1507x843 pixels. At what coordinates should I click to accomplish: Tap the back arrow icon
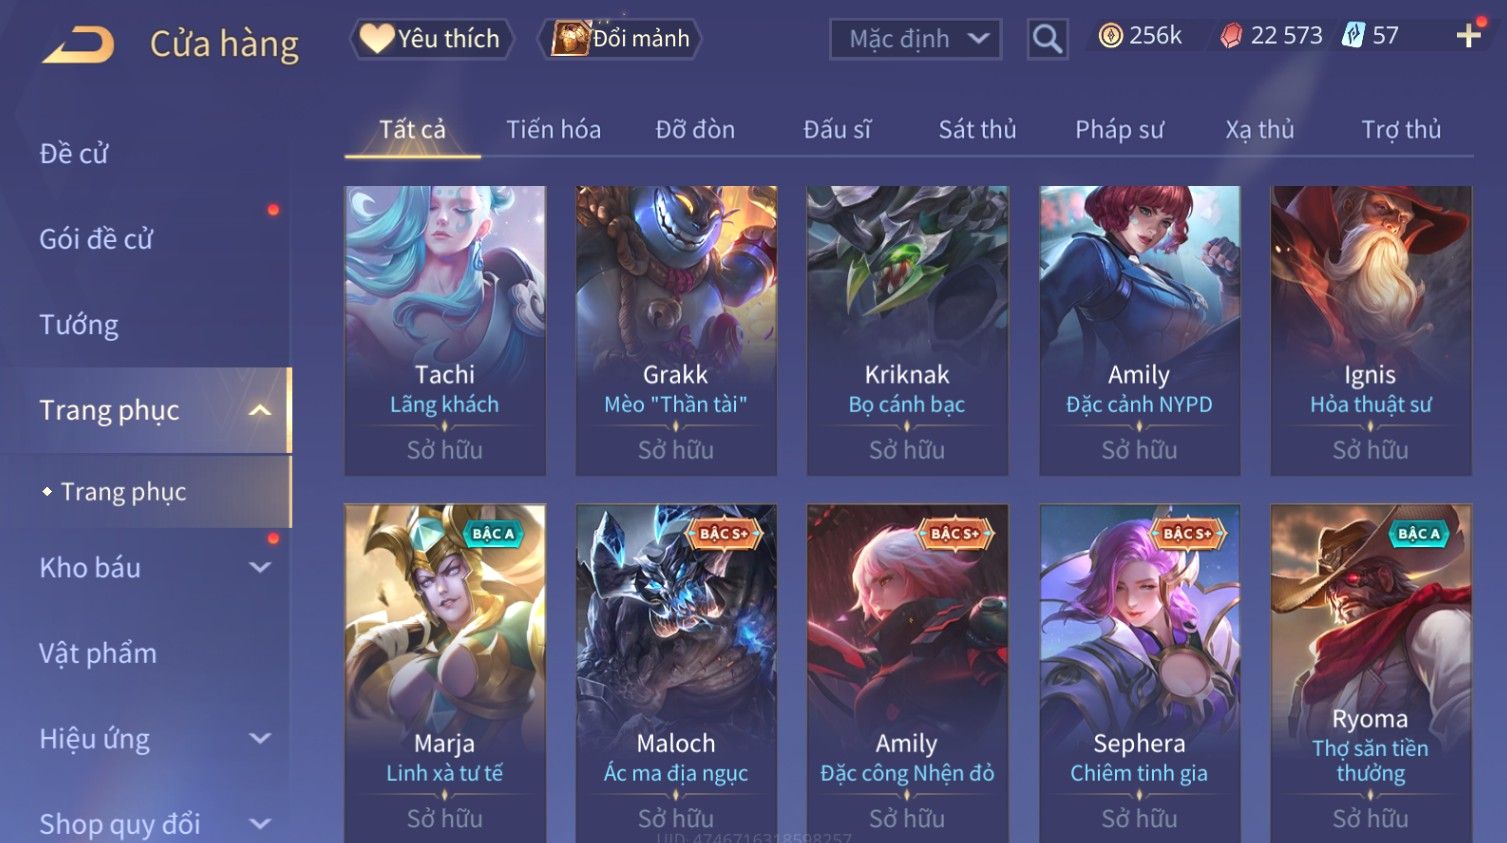pyautogui.click(x=78, y=44)
